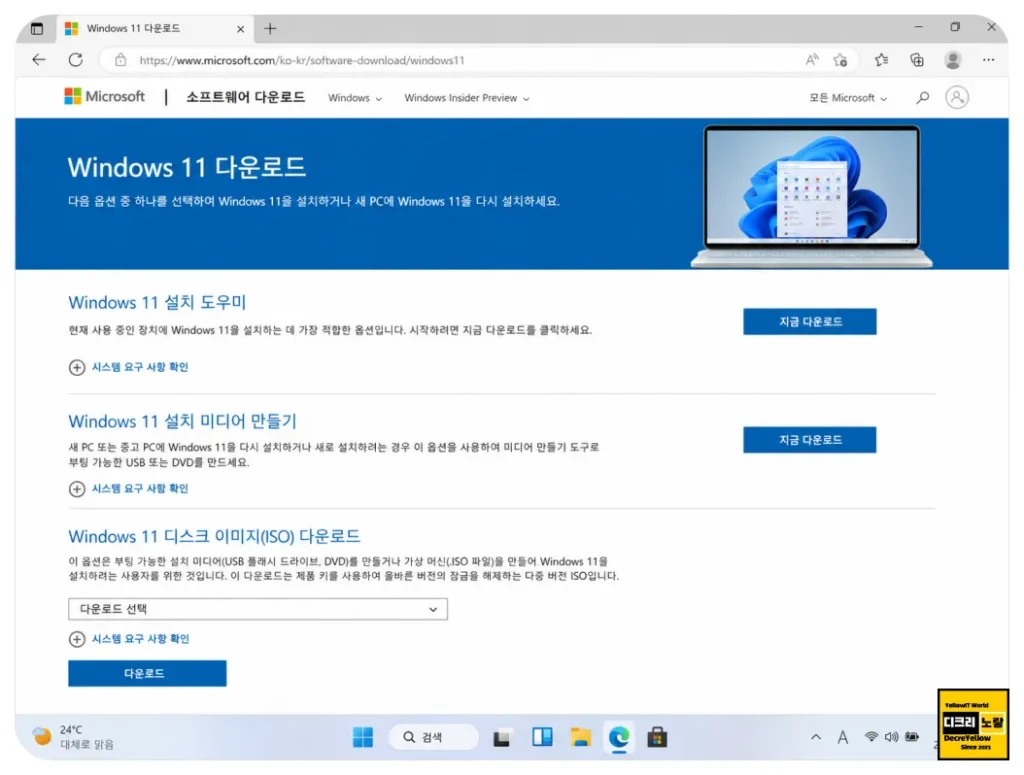The image size is (1024, 775).
Task: Expand the Windows menu in the navigation
Action: pyautogui.click(x=355, y=98)
